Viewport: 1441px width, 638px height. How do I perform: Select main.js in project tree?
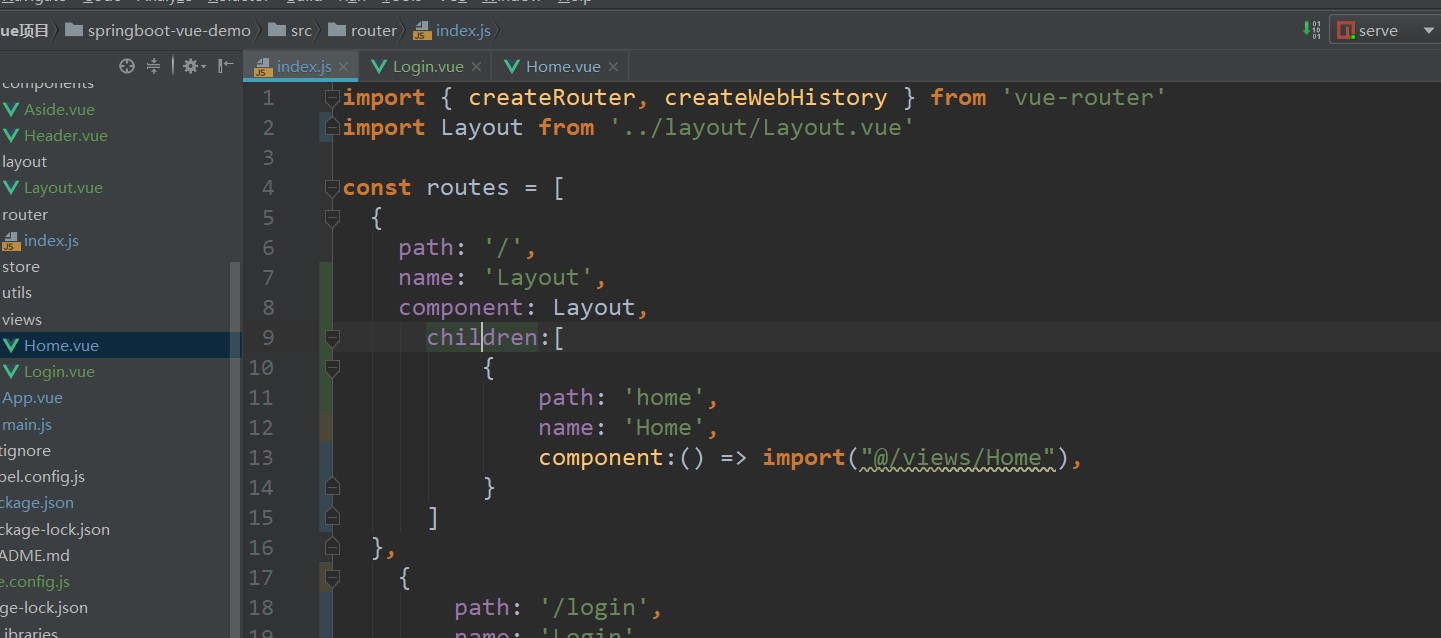(27, 424)
